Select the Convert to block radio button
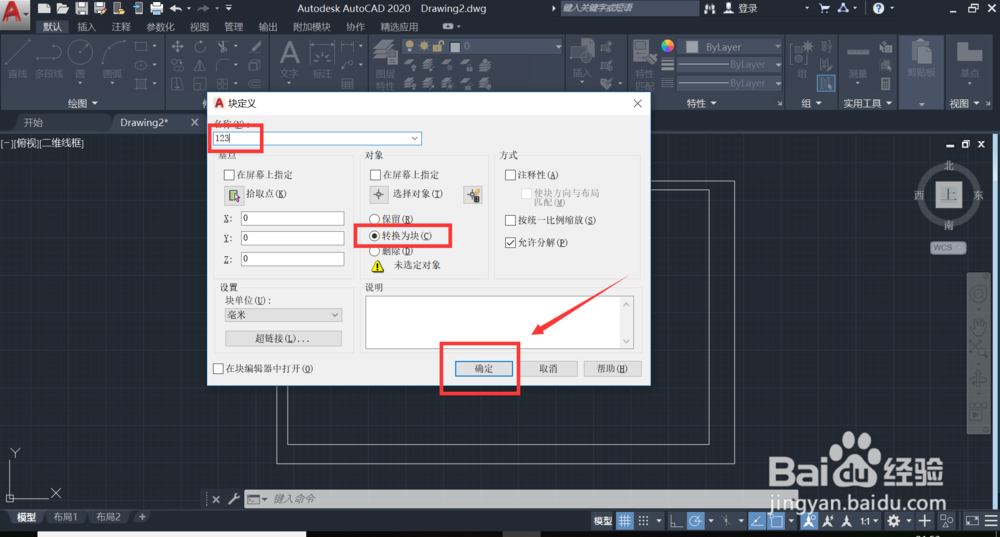This screenshot has height=537, width=1000. click(374, 236)
